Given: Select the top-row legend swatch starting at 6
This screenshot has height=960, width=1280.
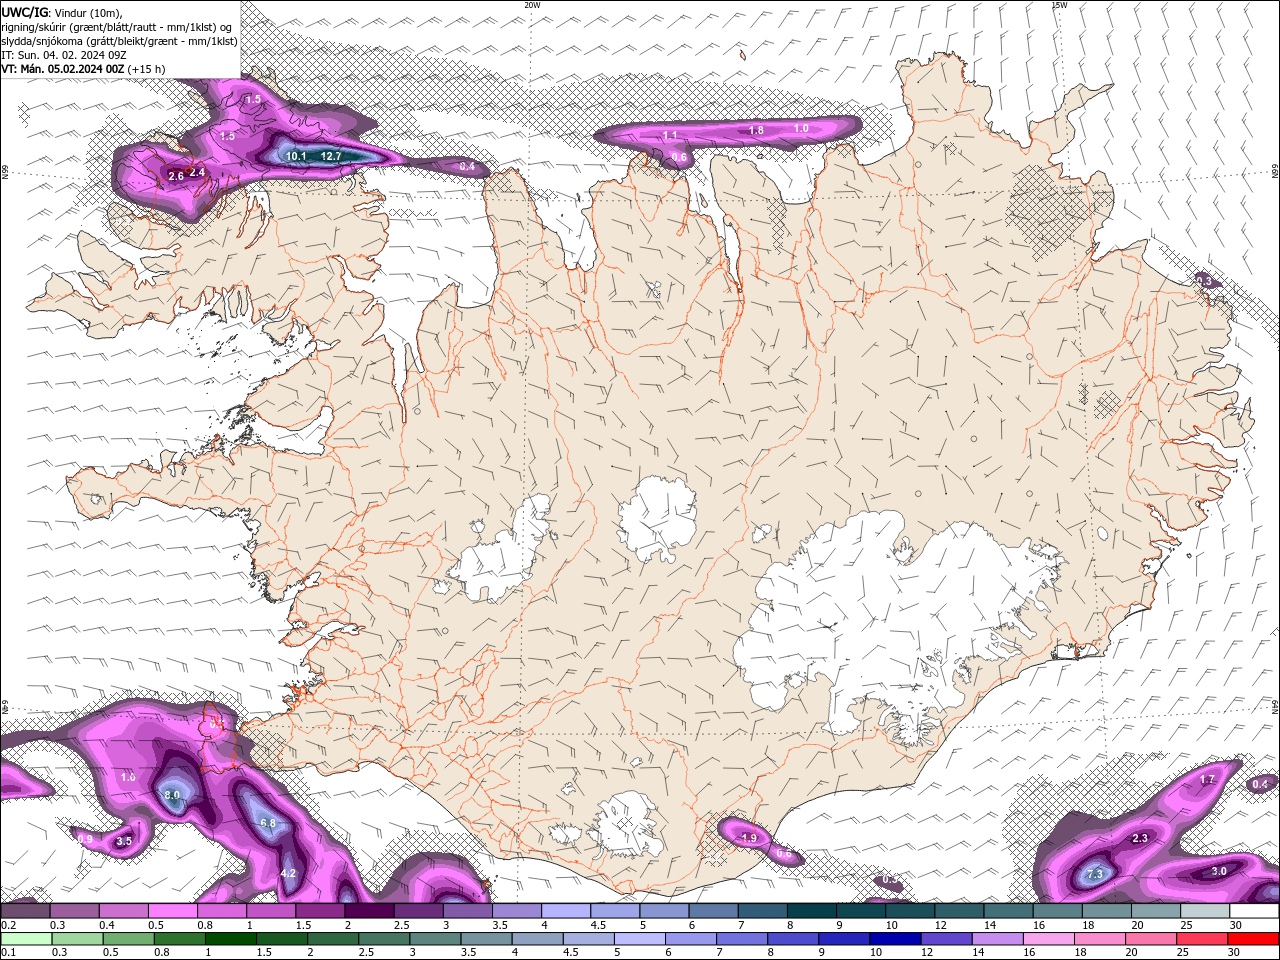Looking at the screenshot, I should pos(713,911).
